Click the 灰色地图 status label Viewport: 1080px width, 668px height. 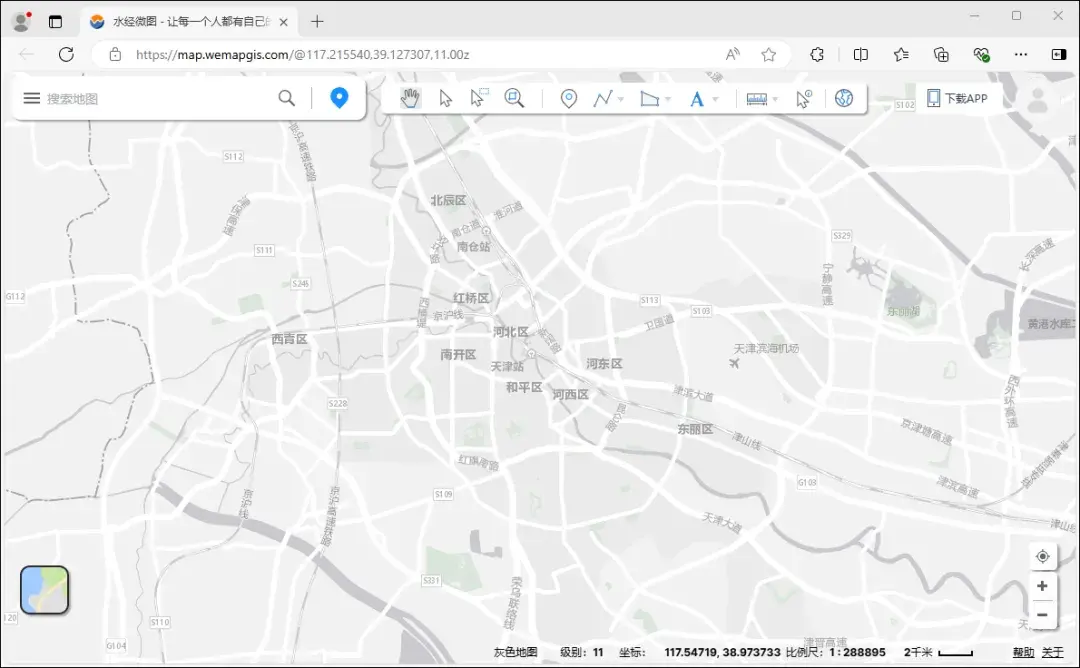coord(515,652)
